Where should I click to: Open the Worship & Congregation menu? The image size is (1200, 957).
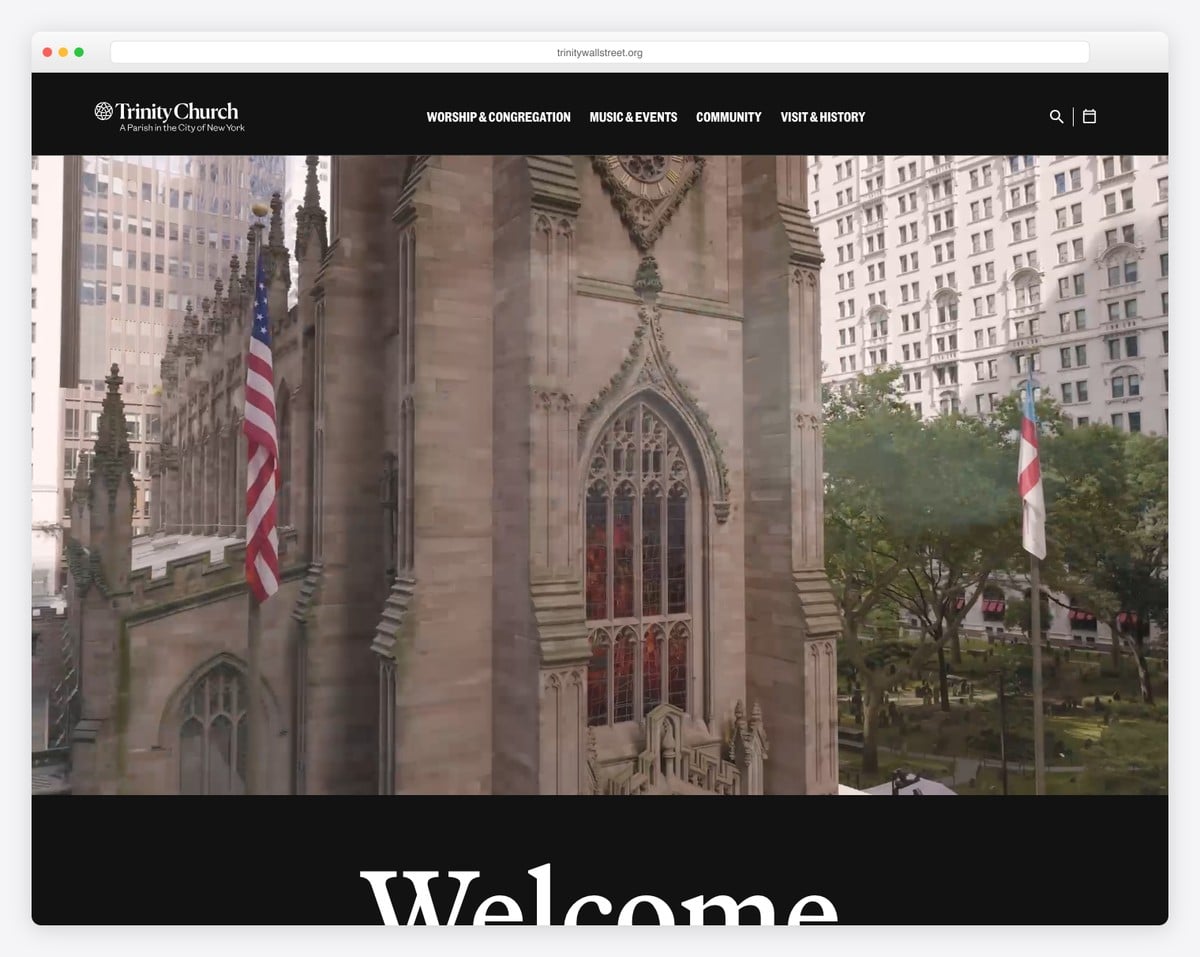coord(498,117)
